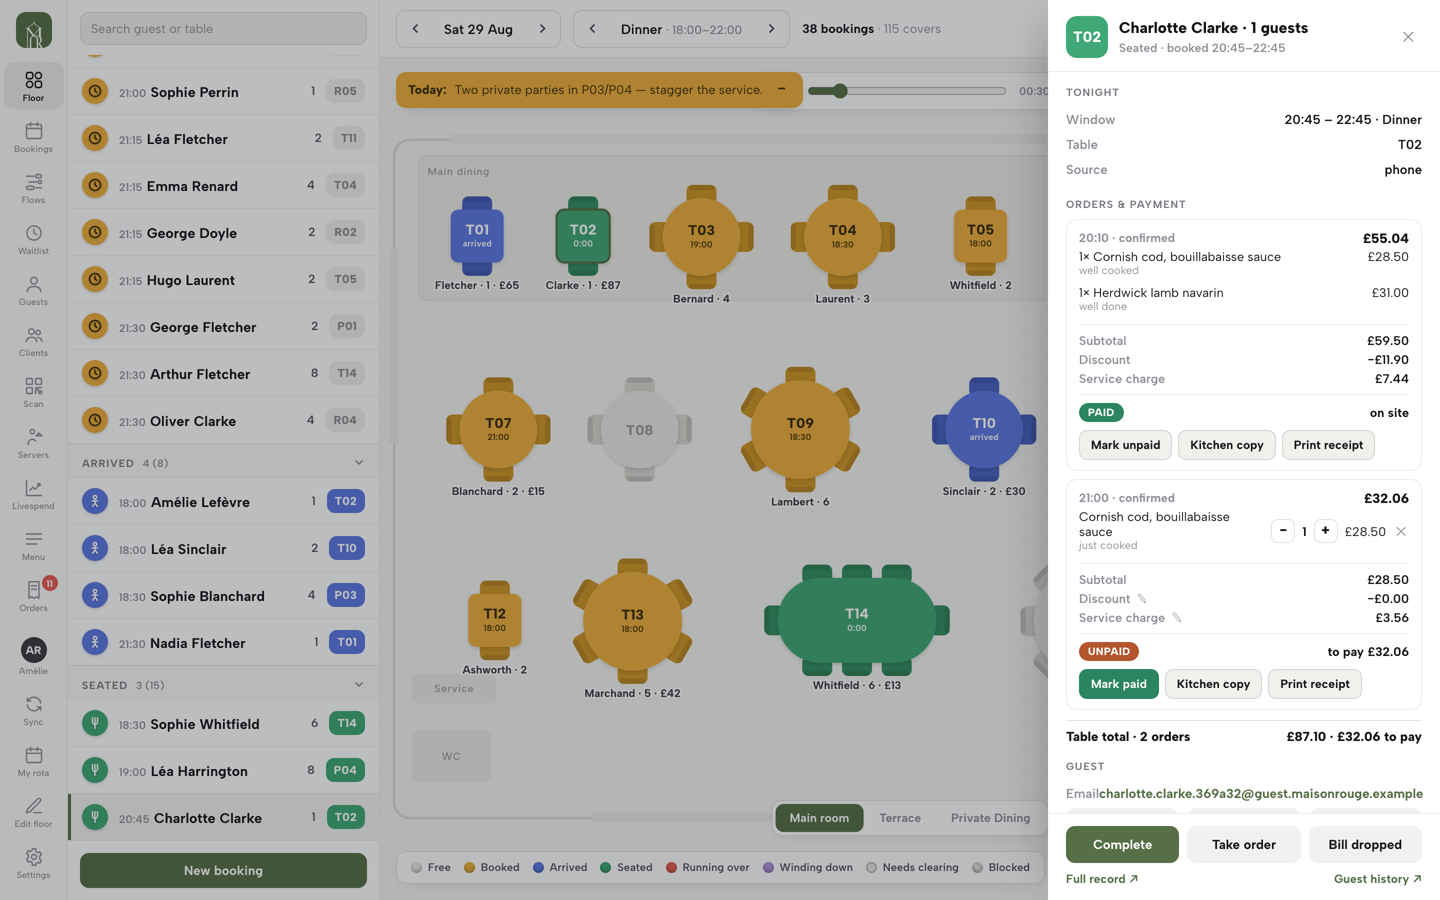Increase Cornish cod quantity with plus
Screen dimensions: 1440x900
pos(1325,531)
